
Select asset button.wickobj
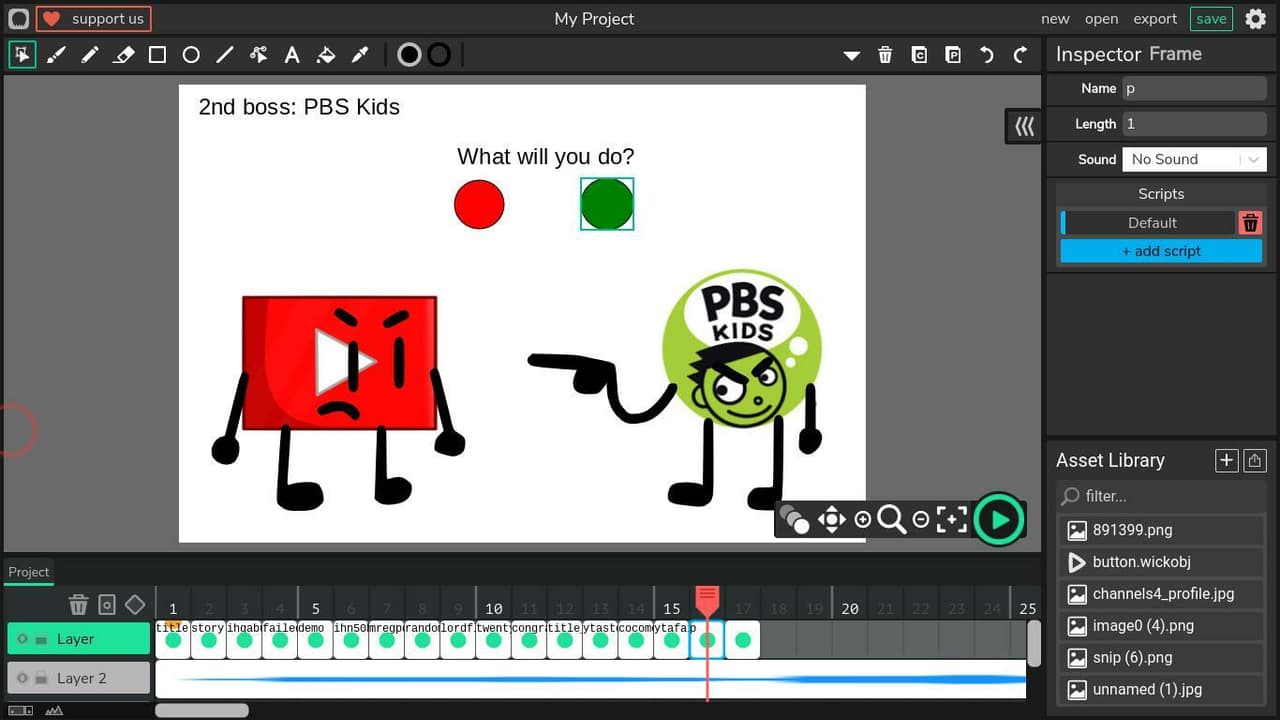pyautogui.click(x=1162, y=562)
